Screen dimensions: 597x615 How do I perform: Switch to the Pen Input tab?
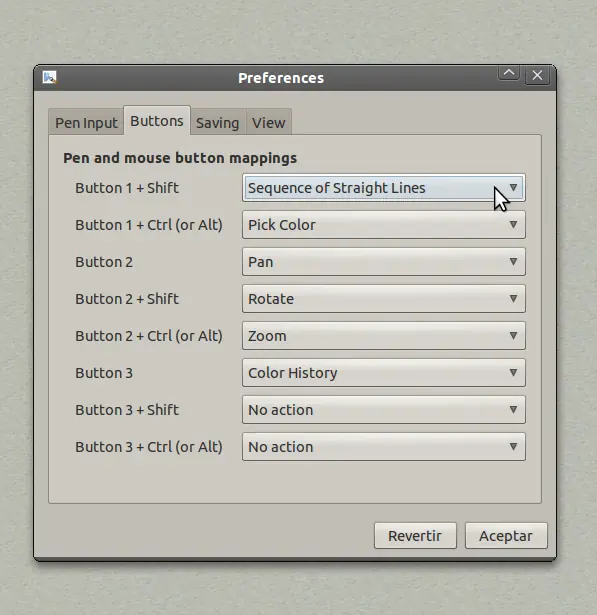(x=86, y=123)
